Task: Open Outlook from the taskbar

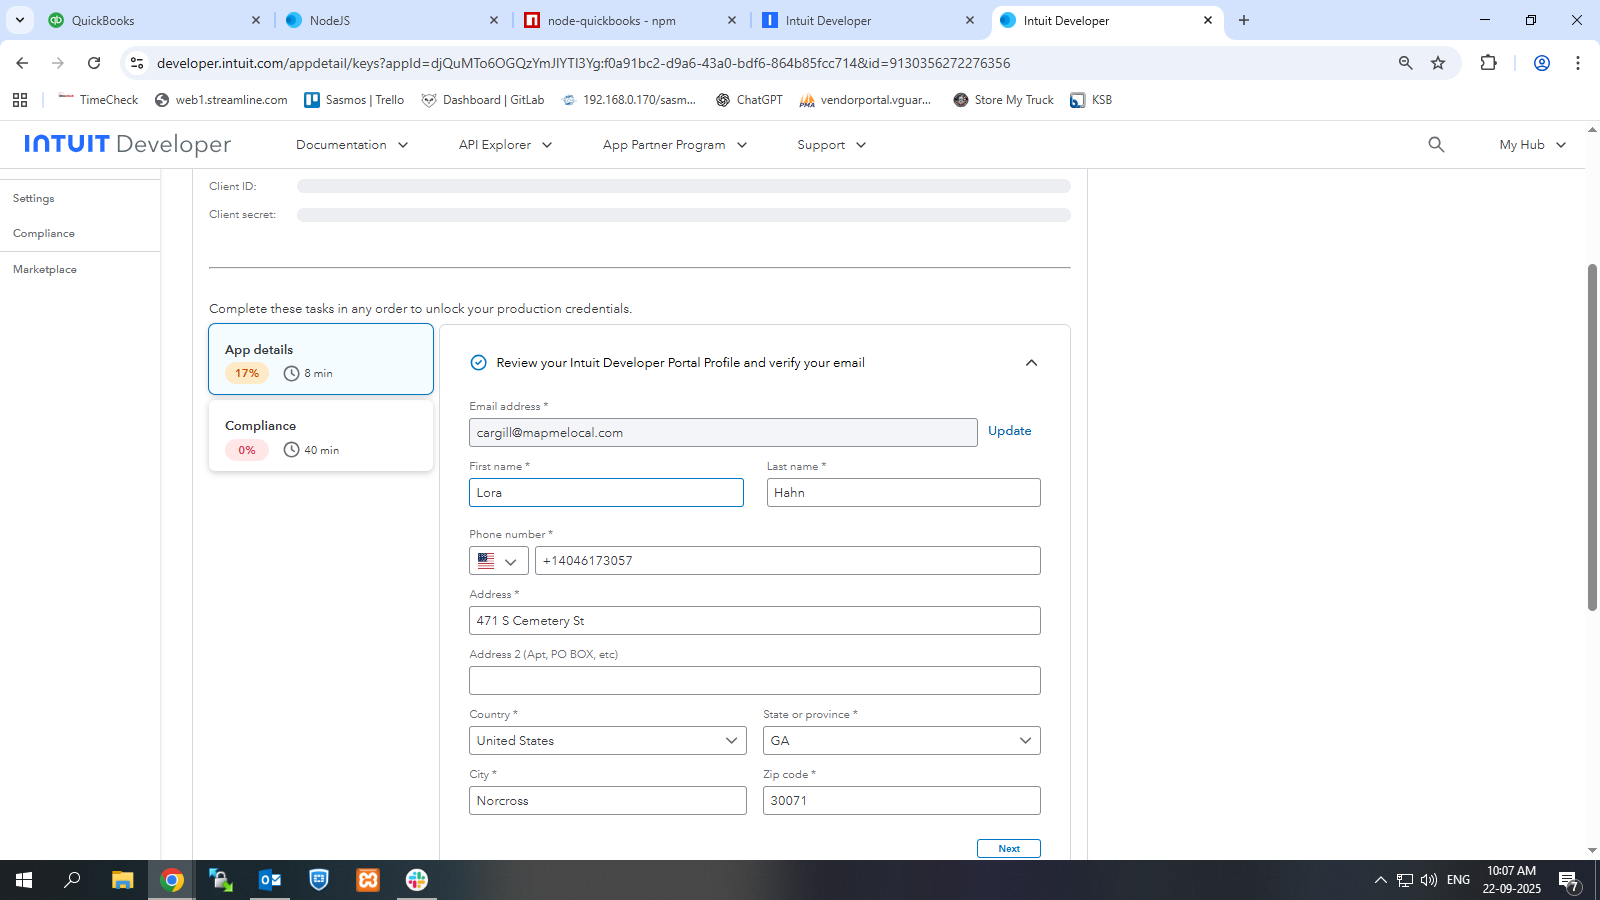Action: click(270, 880)
